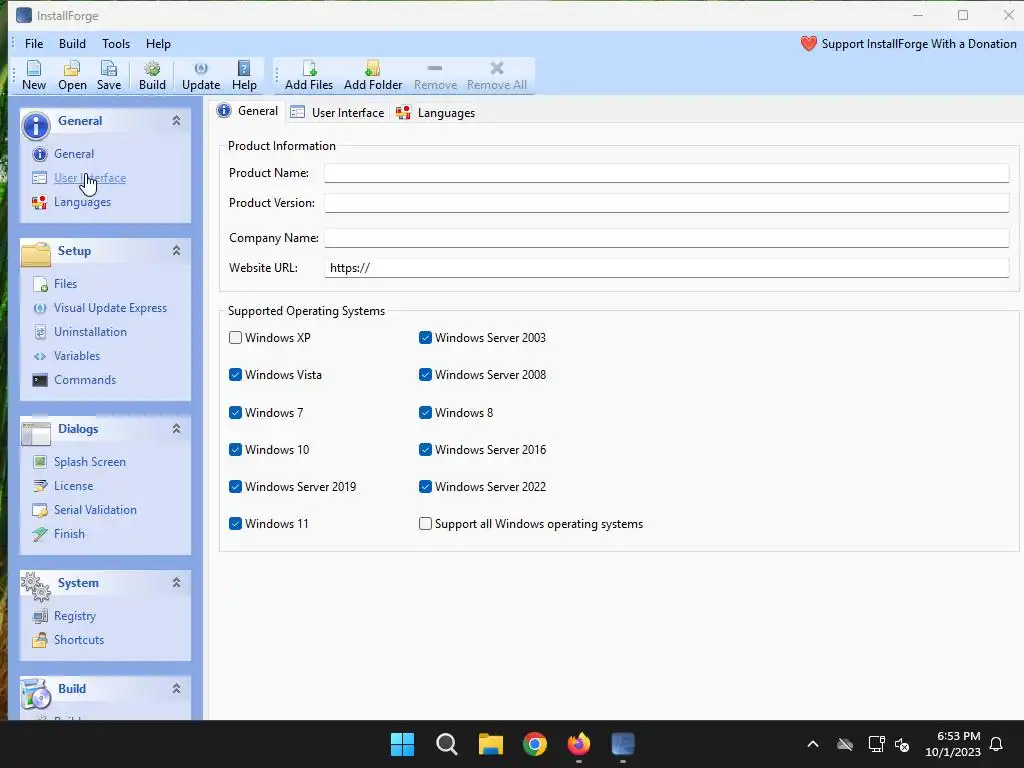The height and width of the screenshot is (768, 1024).
Task: Show hidden system tray icons
Action: pyautogui.click(x=813, y=744)
